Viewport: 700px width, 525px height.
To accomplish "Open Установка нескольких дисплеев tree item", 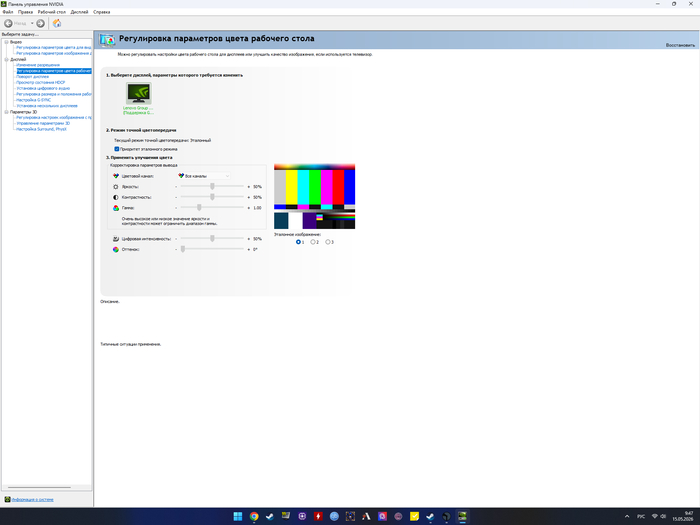I will [47, 106].
